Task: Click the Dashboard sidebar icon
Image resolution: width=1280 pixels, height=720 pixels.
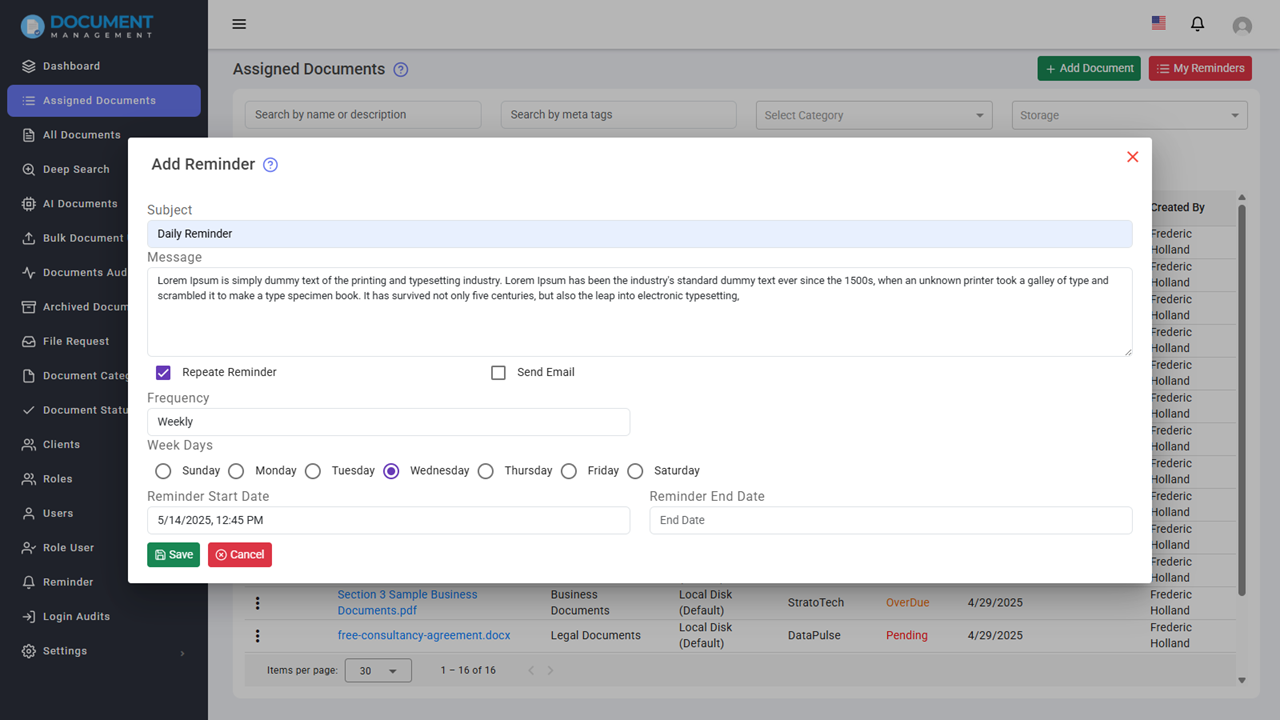Action: [x=29, y=66]
